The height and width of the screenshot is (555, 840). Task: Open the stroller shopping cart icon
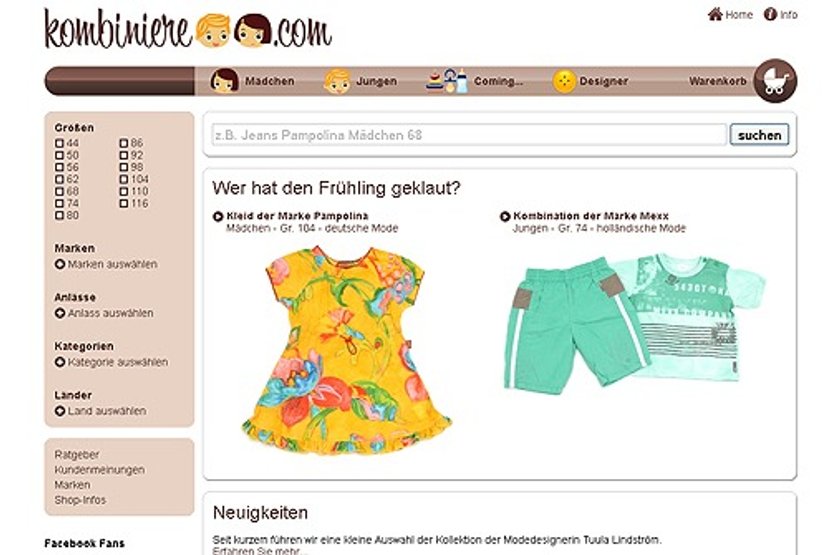pos(775,81)
